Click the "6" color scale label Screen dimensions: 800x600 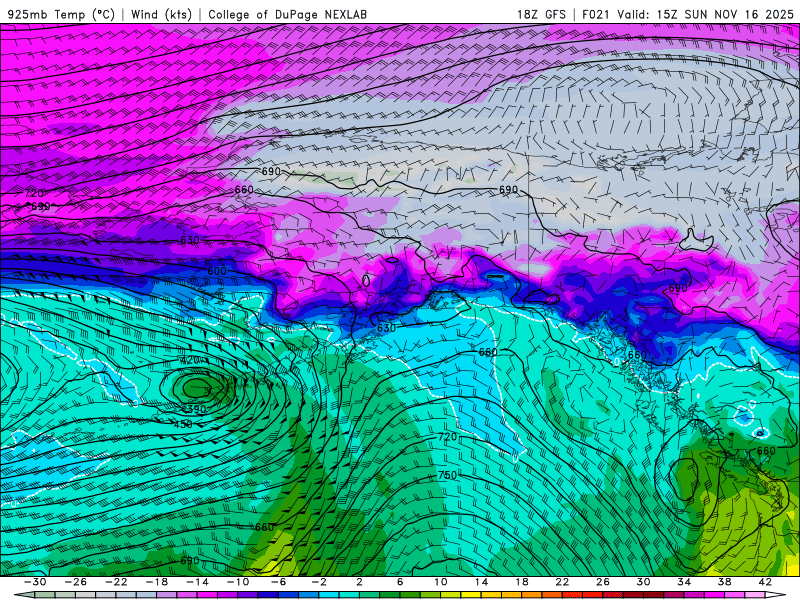tap(400, 582)
